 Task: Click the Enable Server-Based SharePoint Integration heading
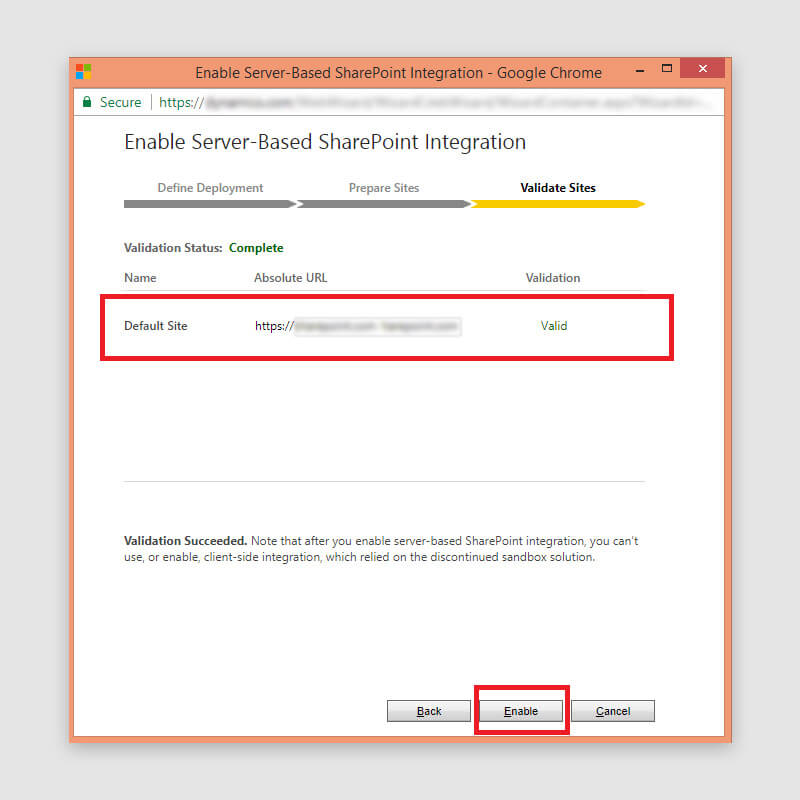pyautogui.click(x=325, y=142)
